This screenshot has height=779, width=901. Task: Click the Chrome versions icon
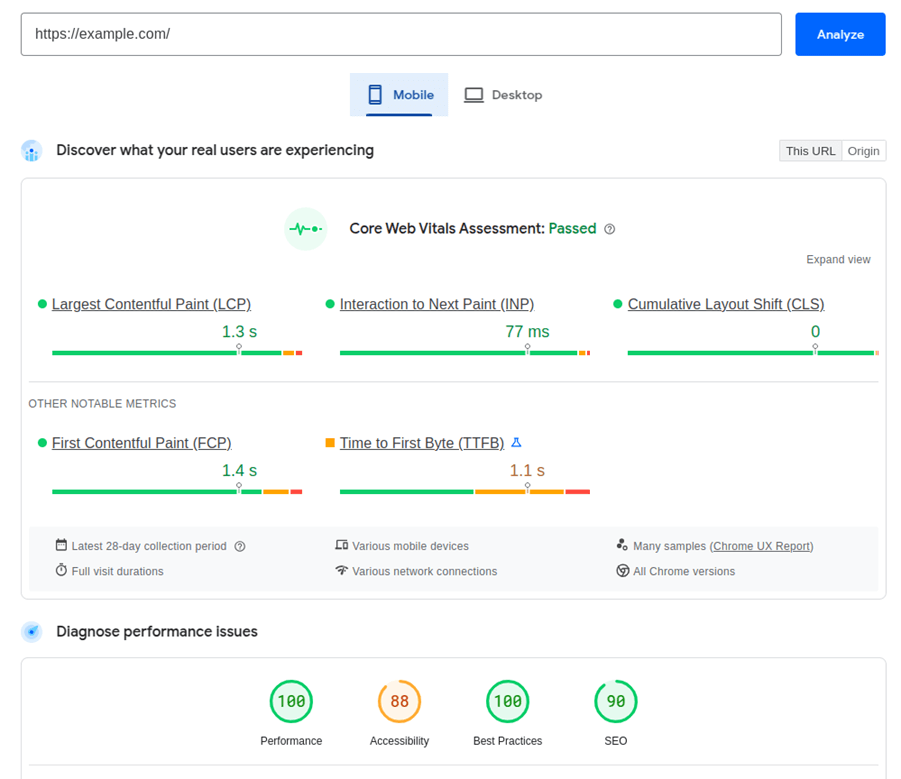pyautogui.click(x=623, y=570)
